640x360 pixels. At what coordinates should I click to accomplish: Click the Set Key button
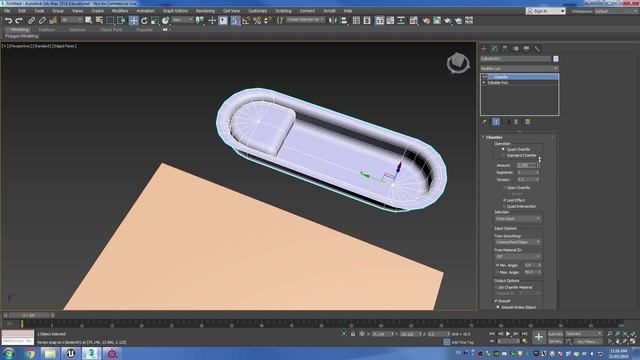tap(555, 341)
